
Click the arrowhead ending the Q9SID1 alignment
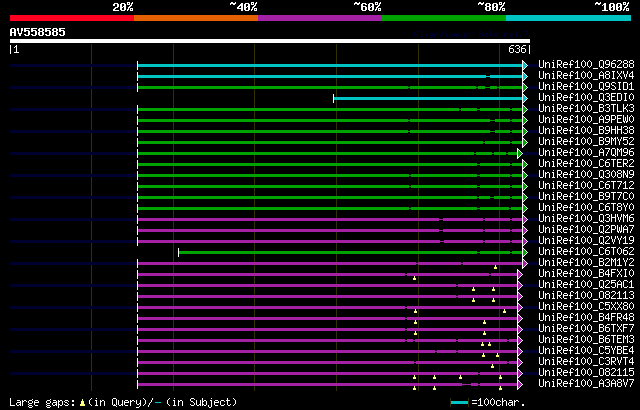(x=525, y=87)
